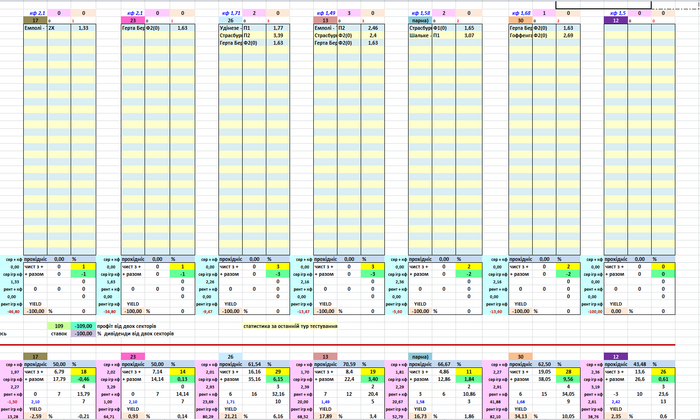The width and height of the screenshot is (700, 420).
Task: Click the value '16,16' cell
Action: 254,371
